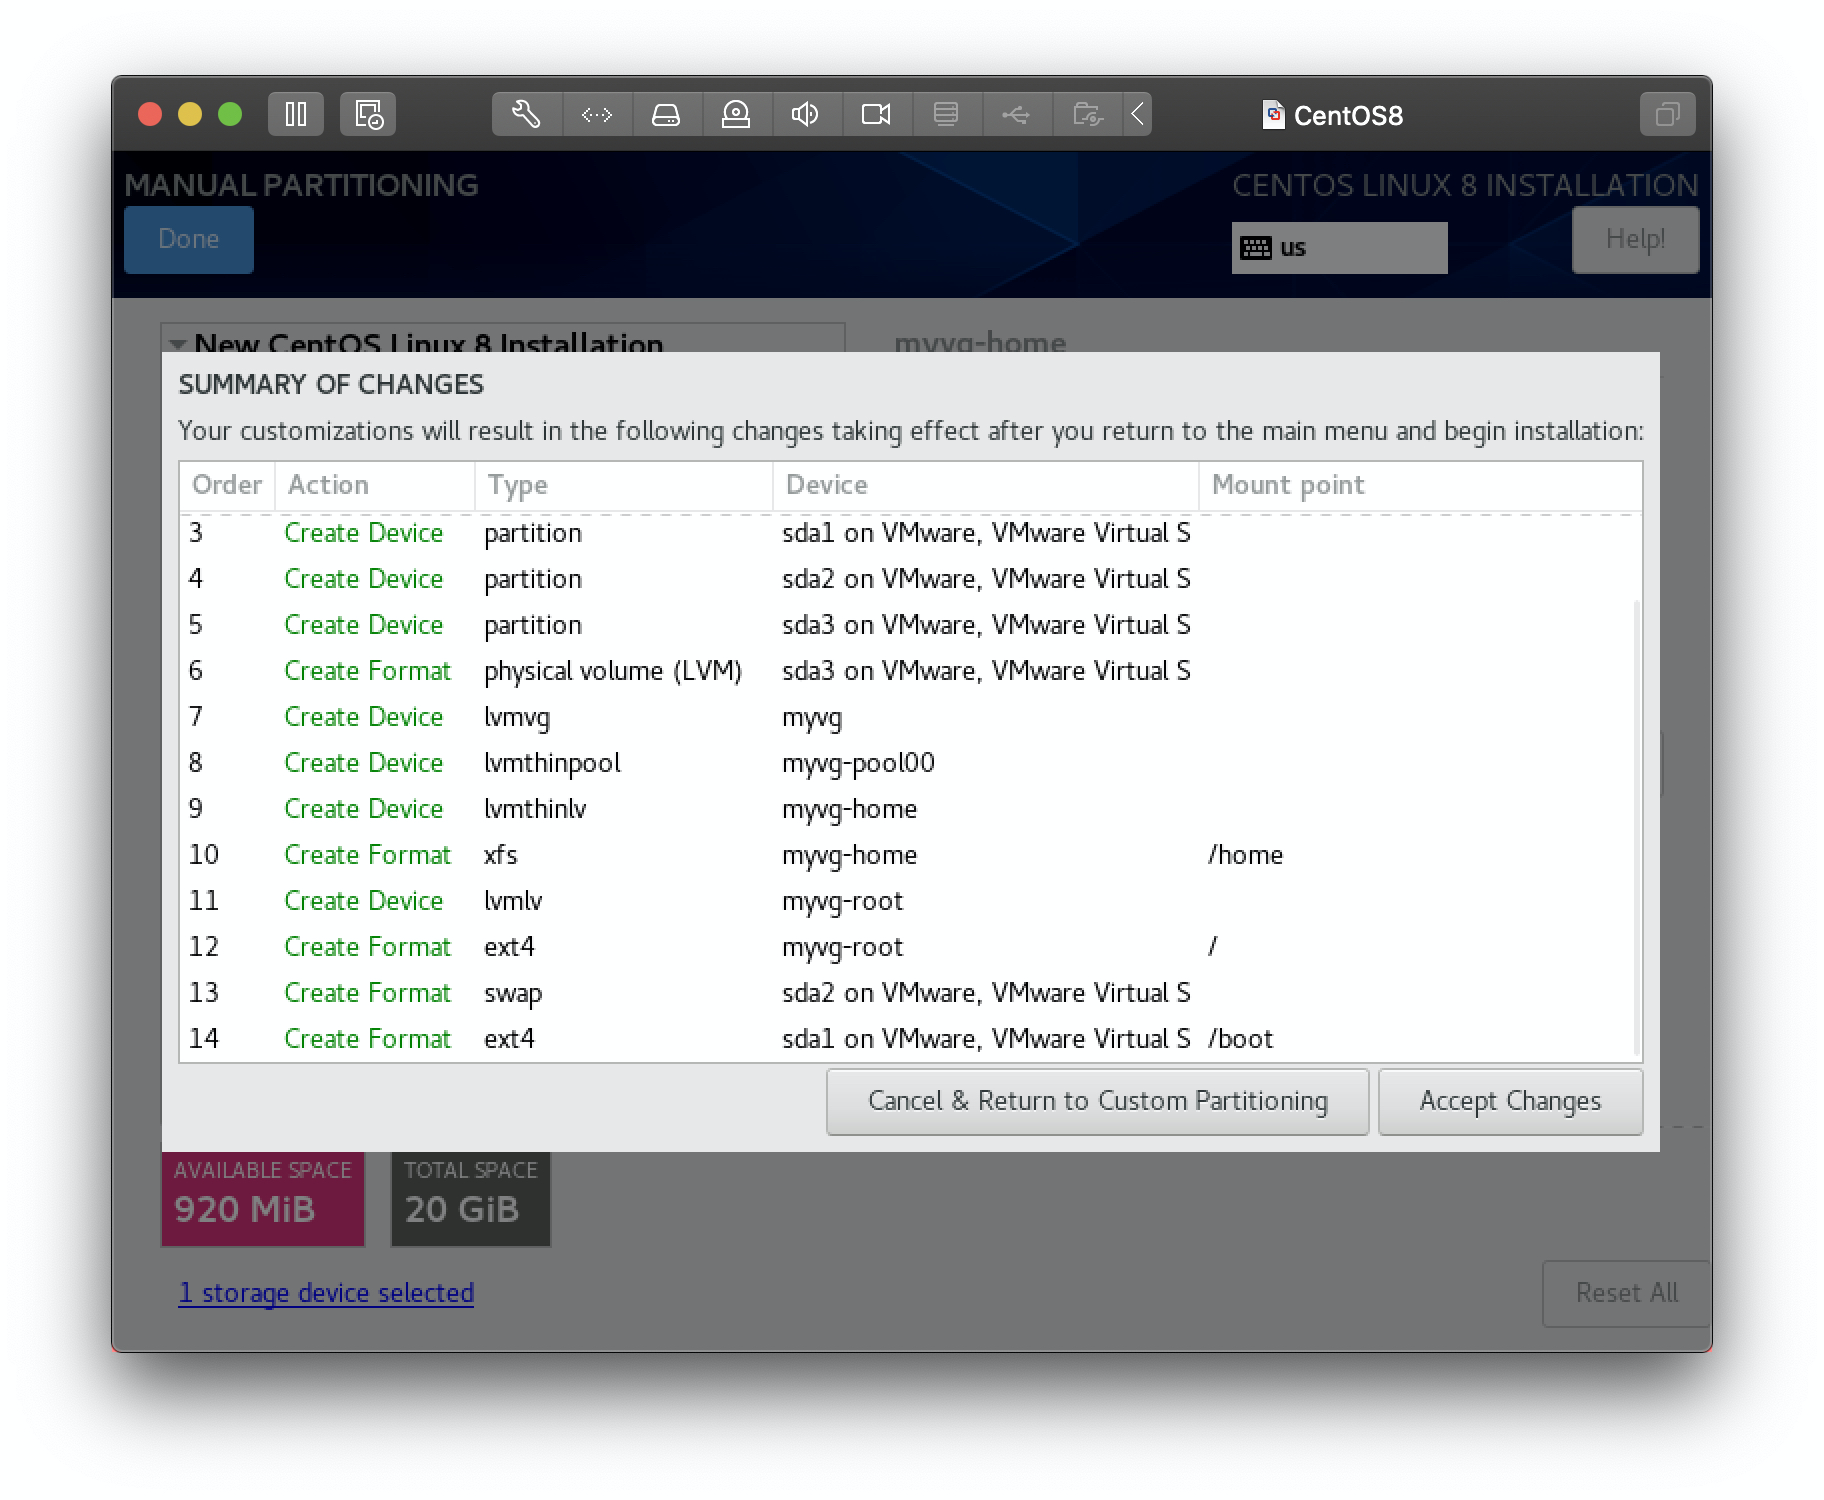Click the TOTAL SPACE 20 GiB box
This screenshot has height=1500, width=1824.
(471, 1199)
